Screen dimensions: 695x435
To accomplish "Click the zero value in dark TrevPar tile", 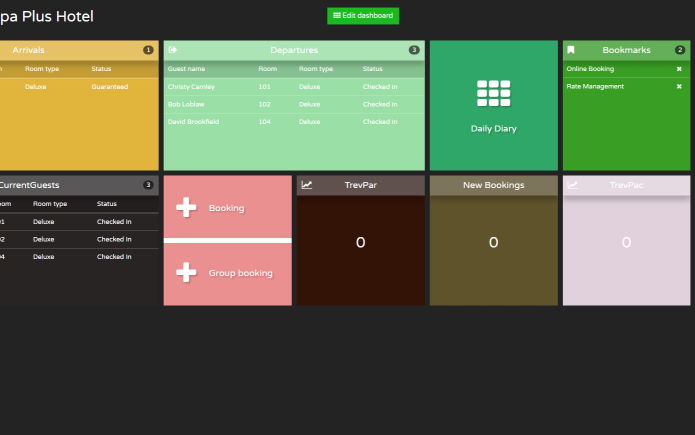I will click(x=360, y=242).
